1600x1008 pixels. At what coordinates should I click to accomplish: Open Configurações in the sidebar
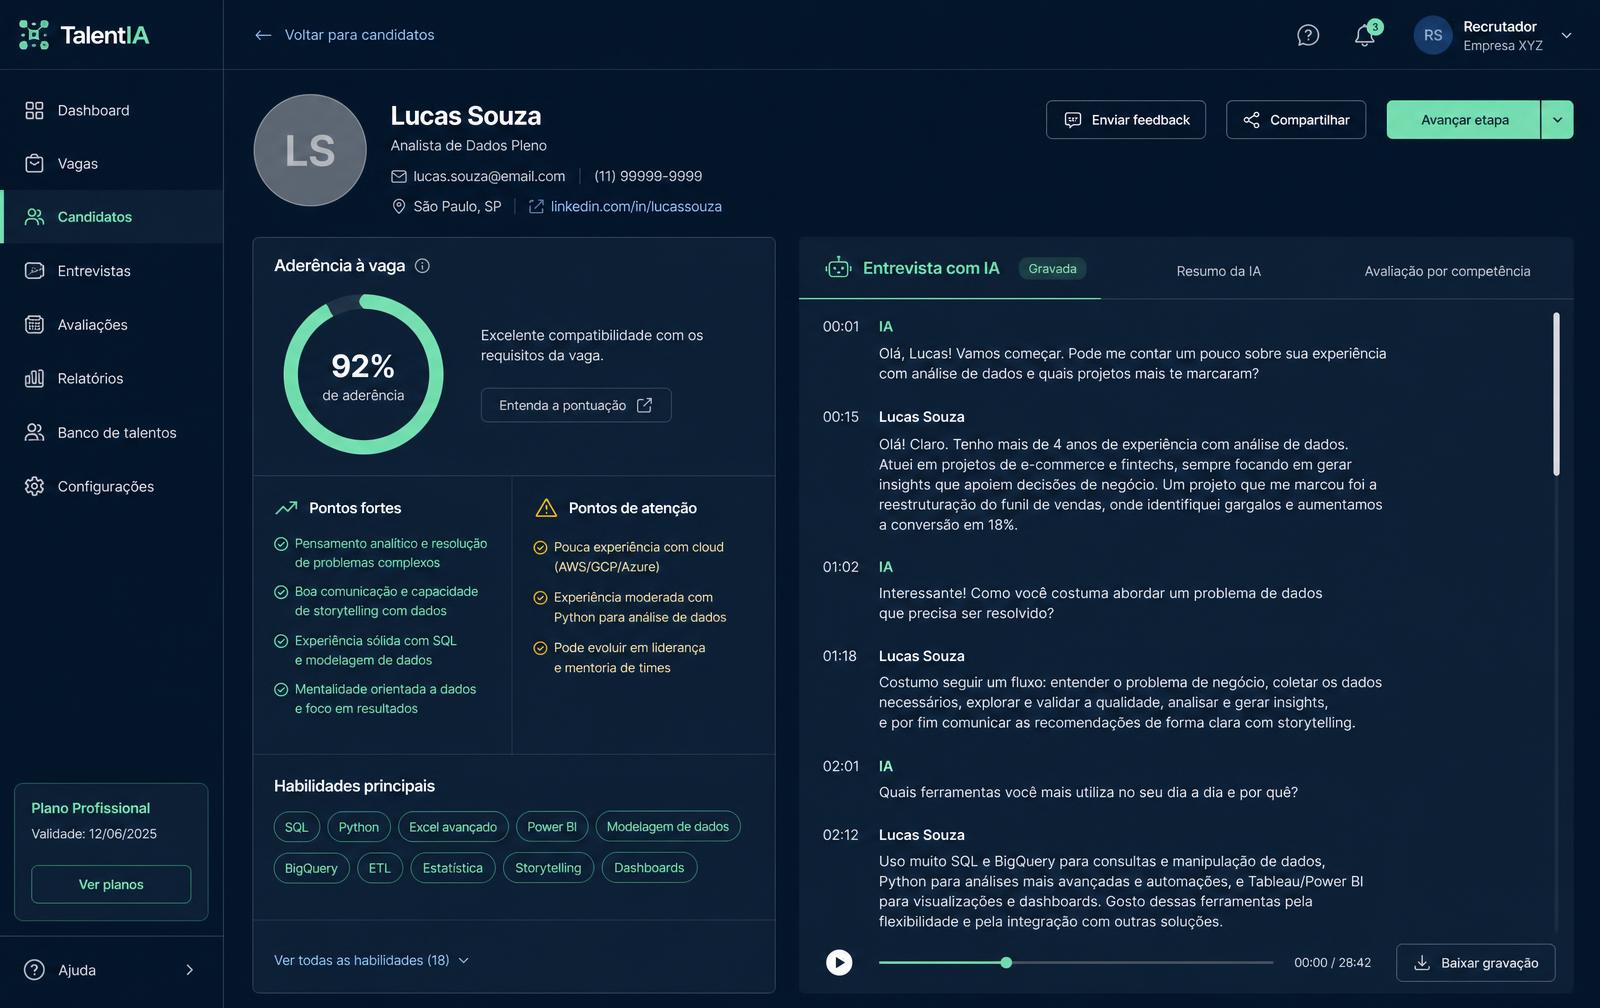click(x=112, y=486)
